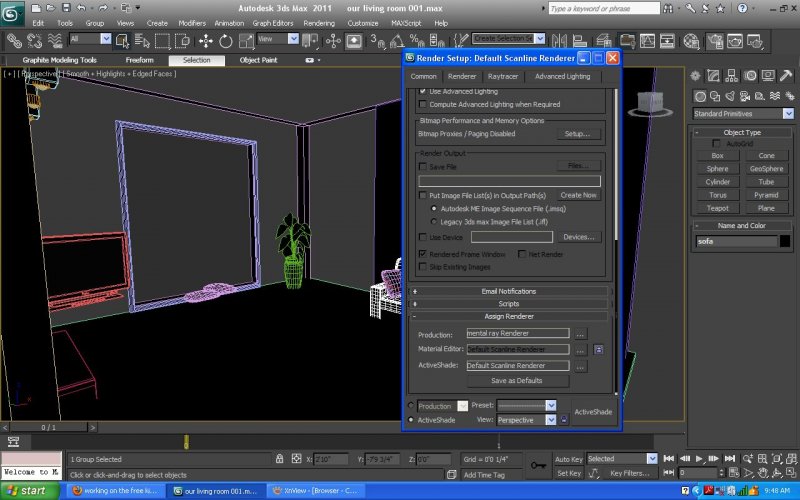Click the Set Keys key icon

coord(538,465)
